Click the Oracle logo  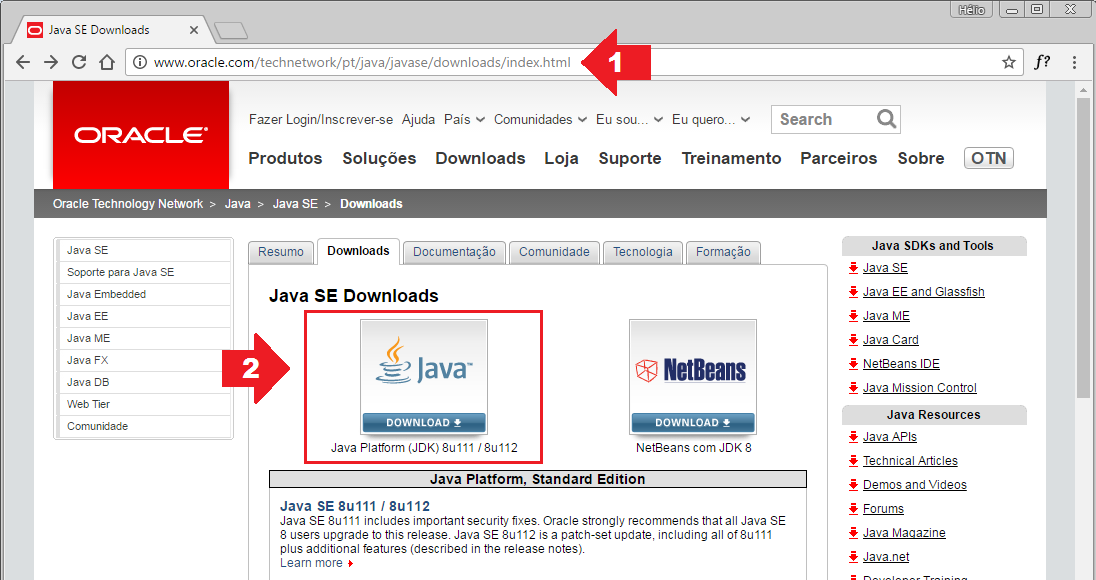point(141,135)
